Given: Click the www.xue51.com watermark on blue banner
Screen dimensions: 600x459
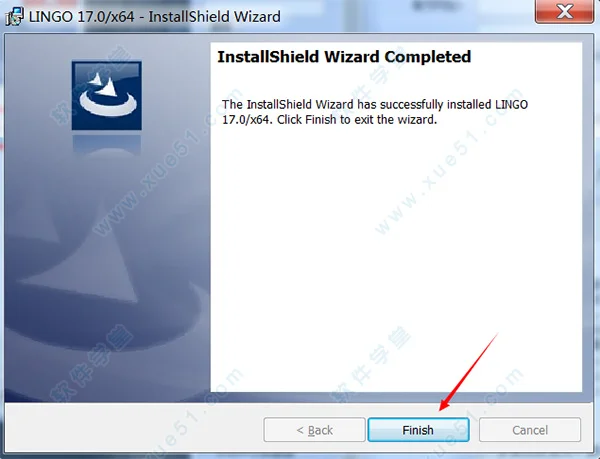Looking at the screenshot, I should [x=168, y=163].
